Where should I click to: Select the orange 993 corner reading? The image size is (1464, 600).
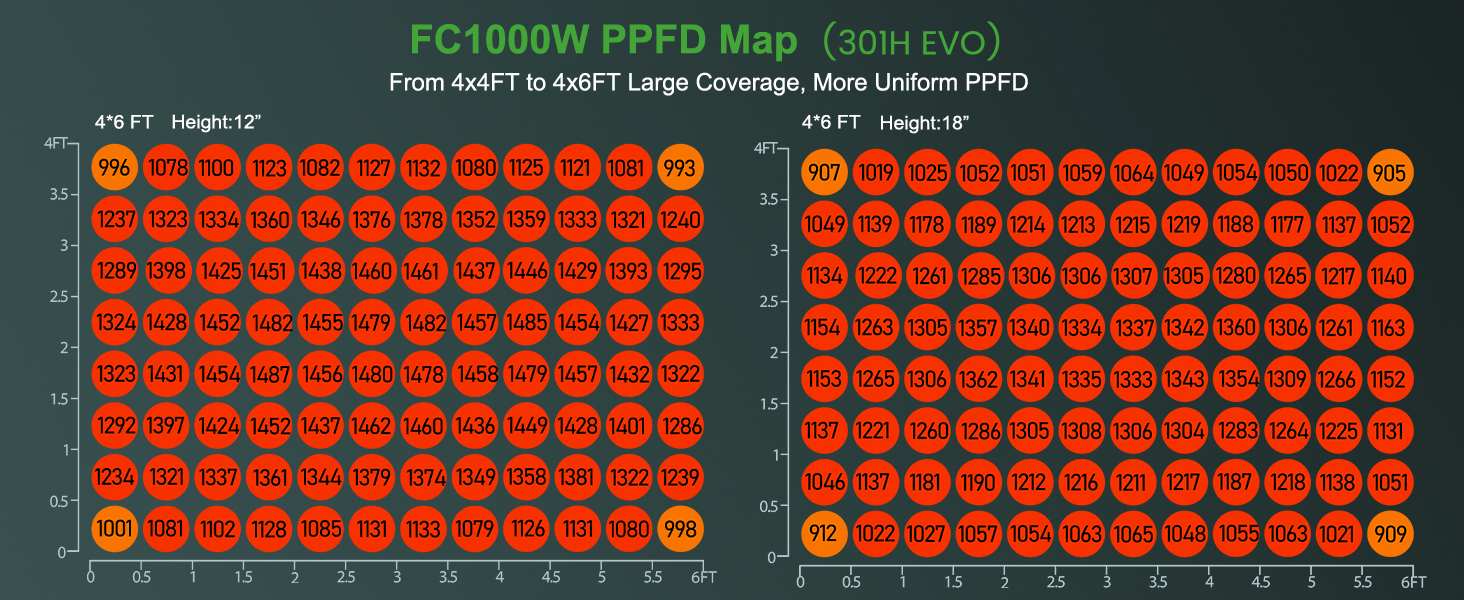tap(680, 167)
